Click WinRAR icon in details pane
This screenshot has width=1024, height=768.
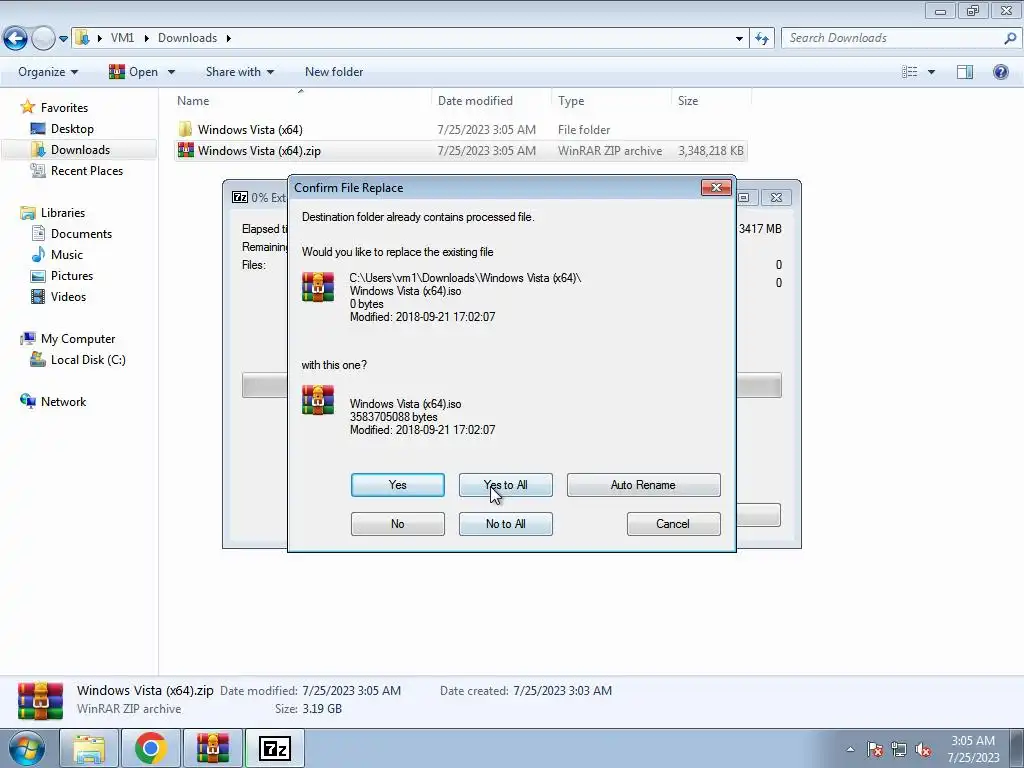tap(40, 699)
